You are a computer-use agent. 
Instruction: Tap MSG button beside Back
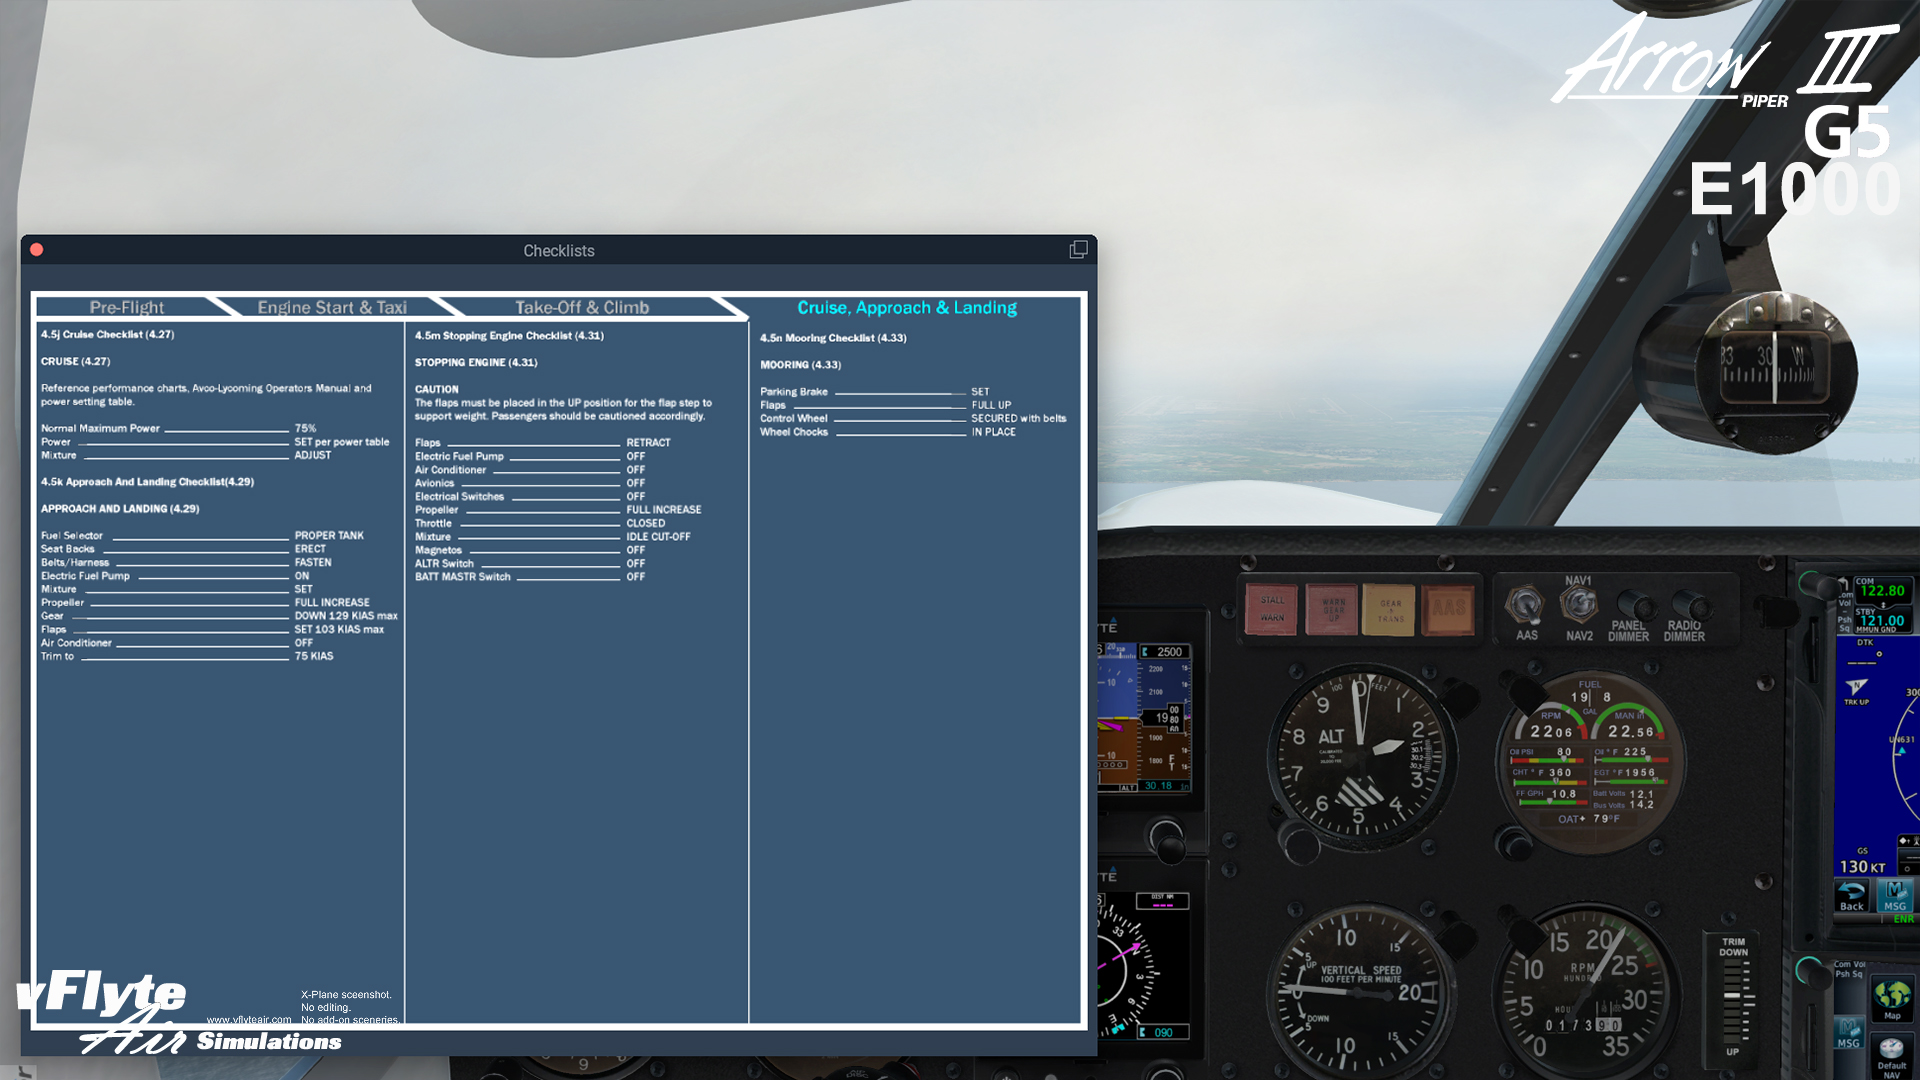1895,895
